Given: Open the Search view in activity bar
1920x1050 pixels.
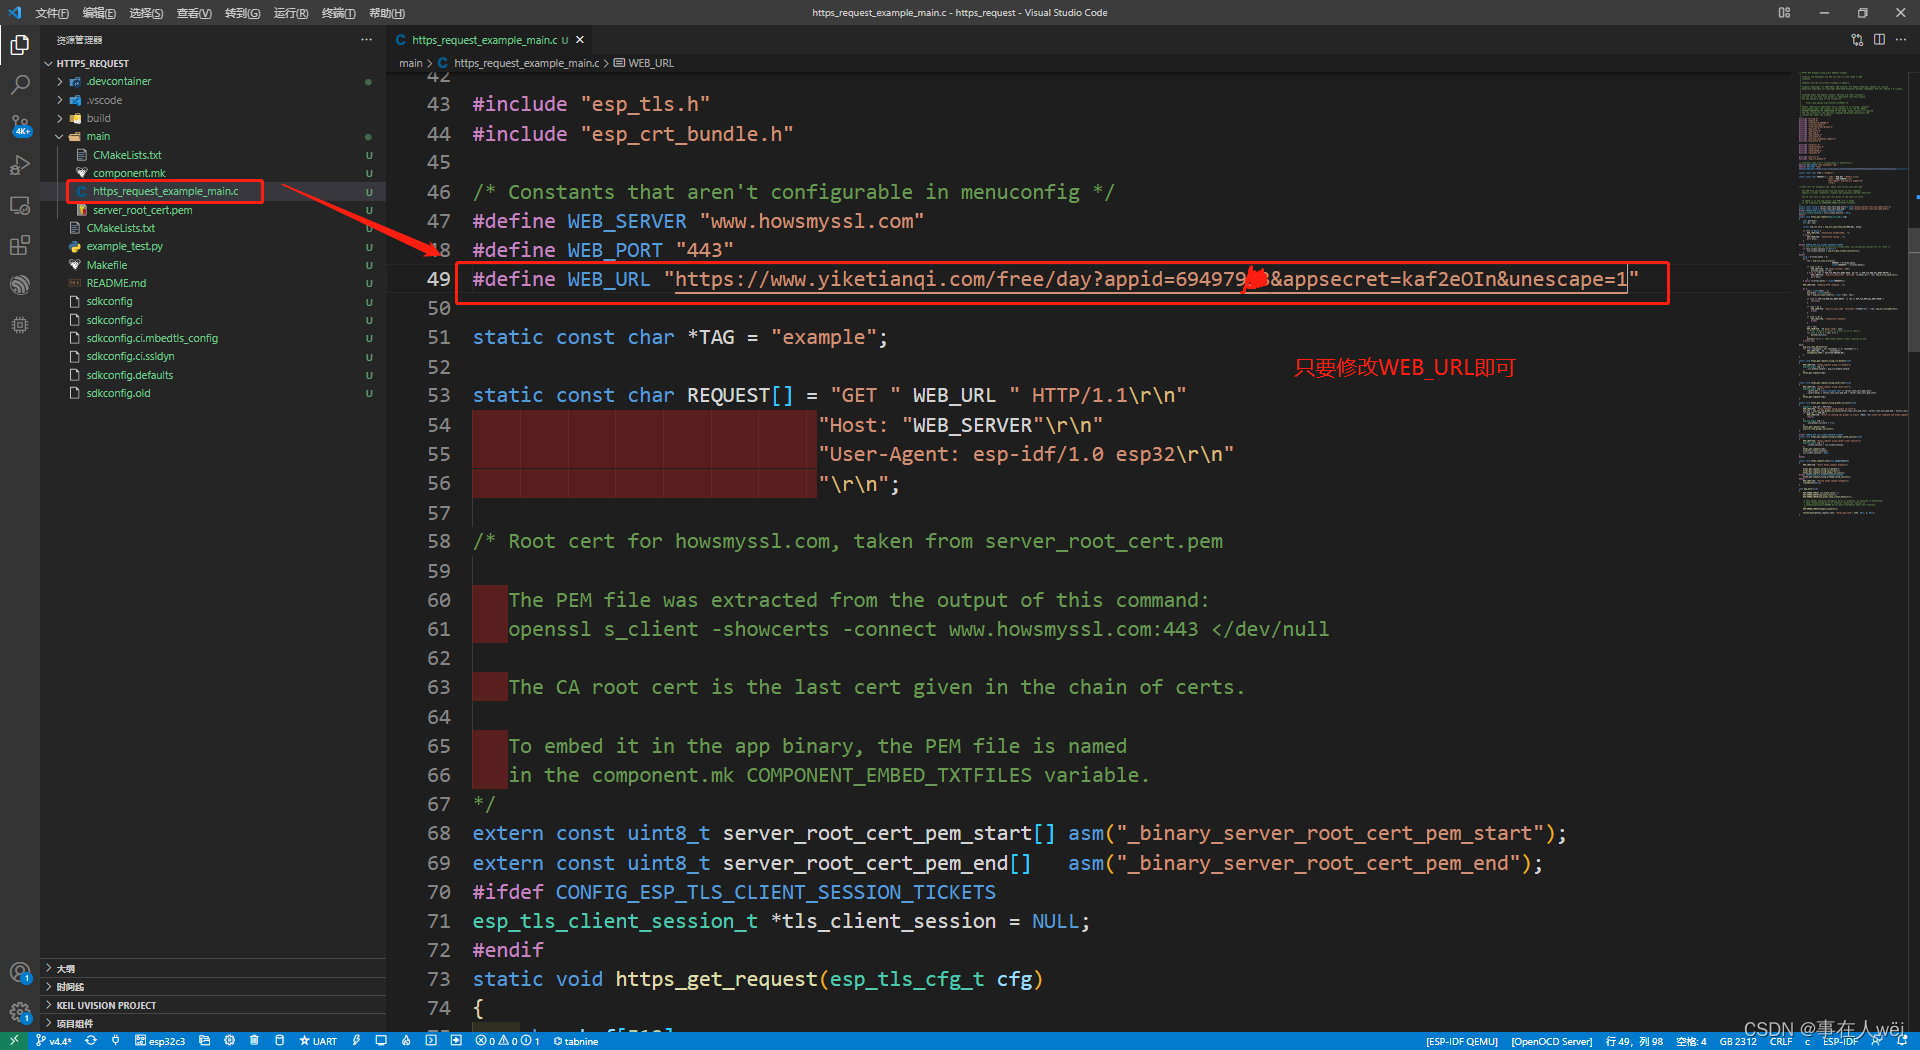Looking at the screenshot, I should tap(20, 85).
